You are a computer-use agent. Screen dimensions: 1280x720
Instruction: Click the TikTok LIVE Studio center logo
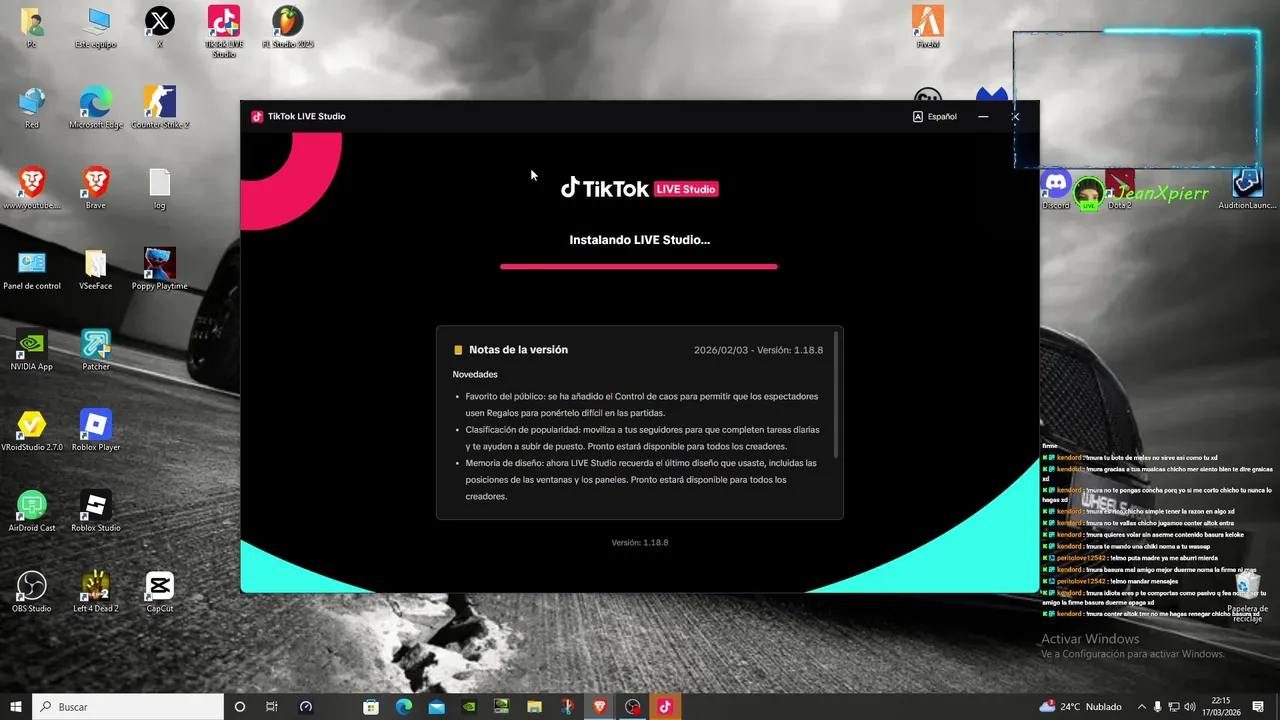click(x=640, y=188)
